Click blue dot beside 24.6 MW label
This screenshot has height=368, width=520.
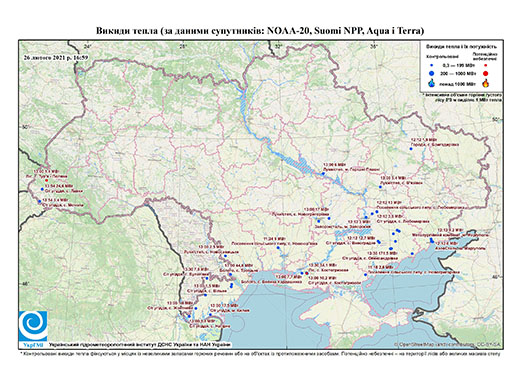42,189
